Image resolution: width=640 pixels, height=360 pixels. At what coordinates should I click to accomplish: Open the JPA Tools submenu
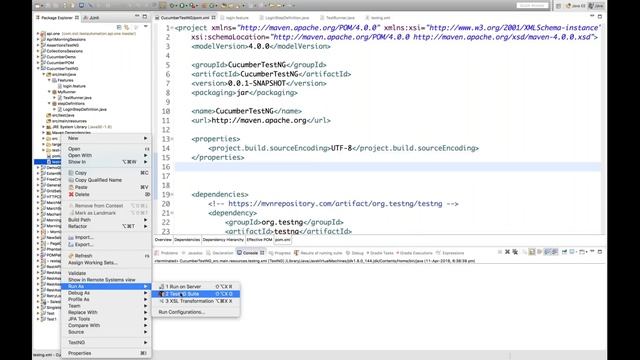(106, 319)
